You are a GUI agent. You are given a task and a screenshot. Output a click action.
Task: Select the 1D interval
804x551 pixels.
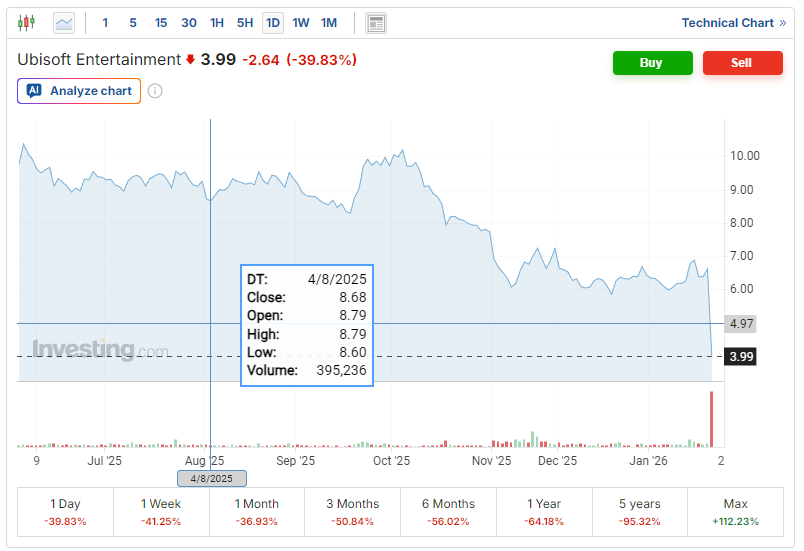[x=273, y=23]
